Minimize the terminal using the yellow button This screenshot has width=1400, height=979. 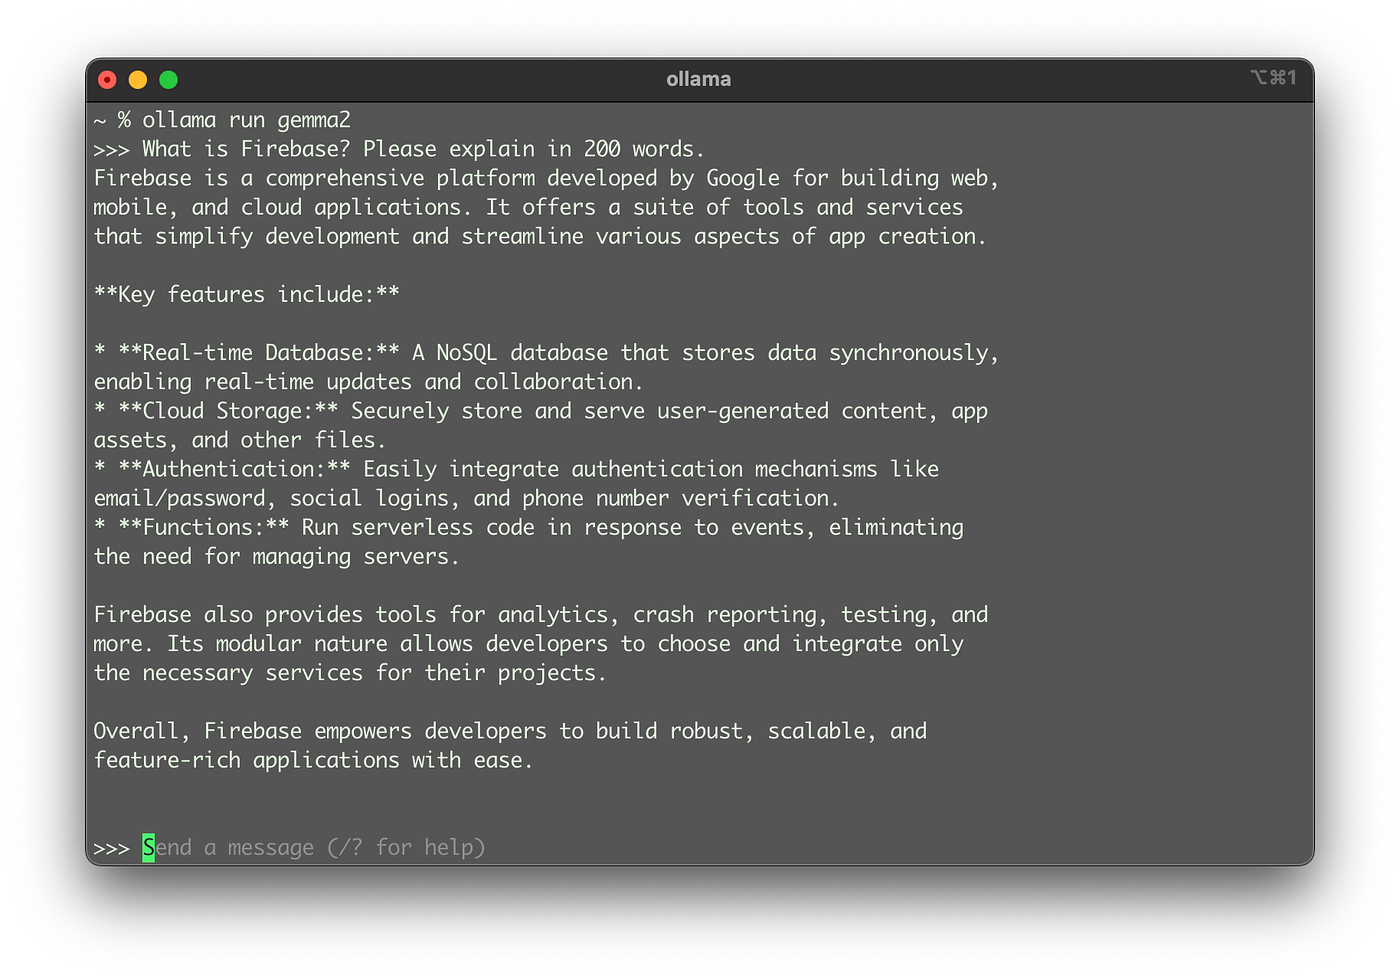pyautogui.click(x=138, y=80)
